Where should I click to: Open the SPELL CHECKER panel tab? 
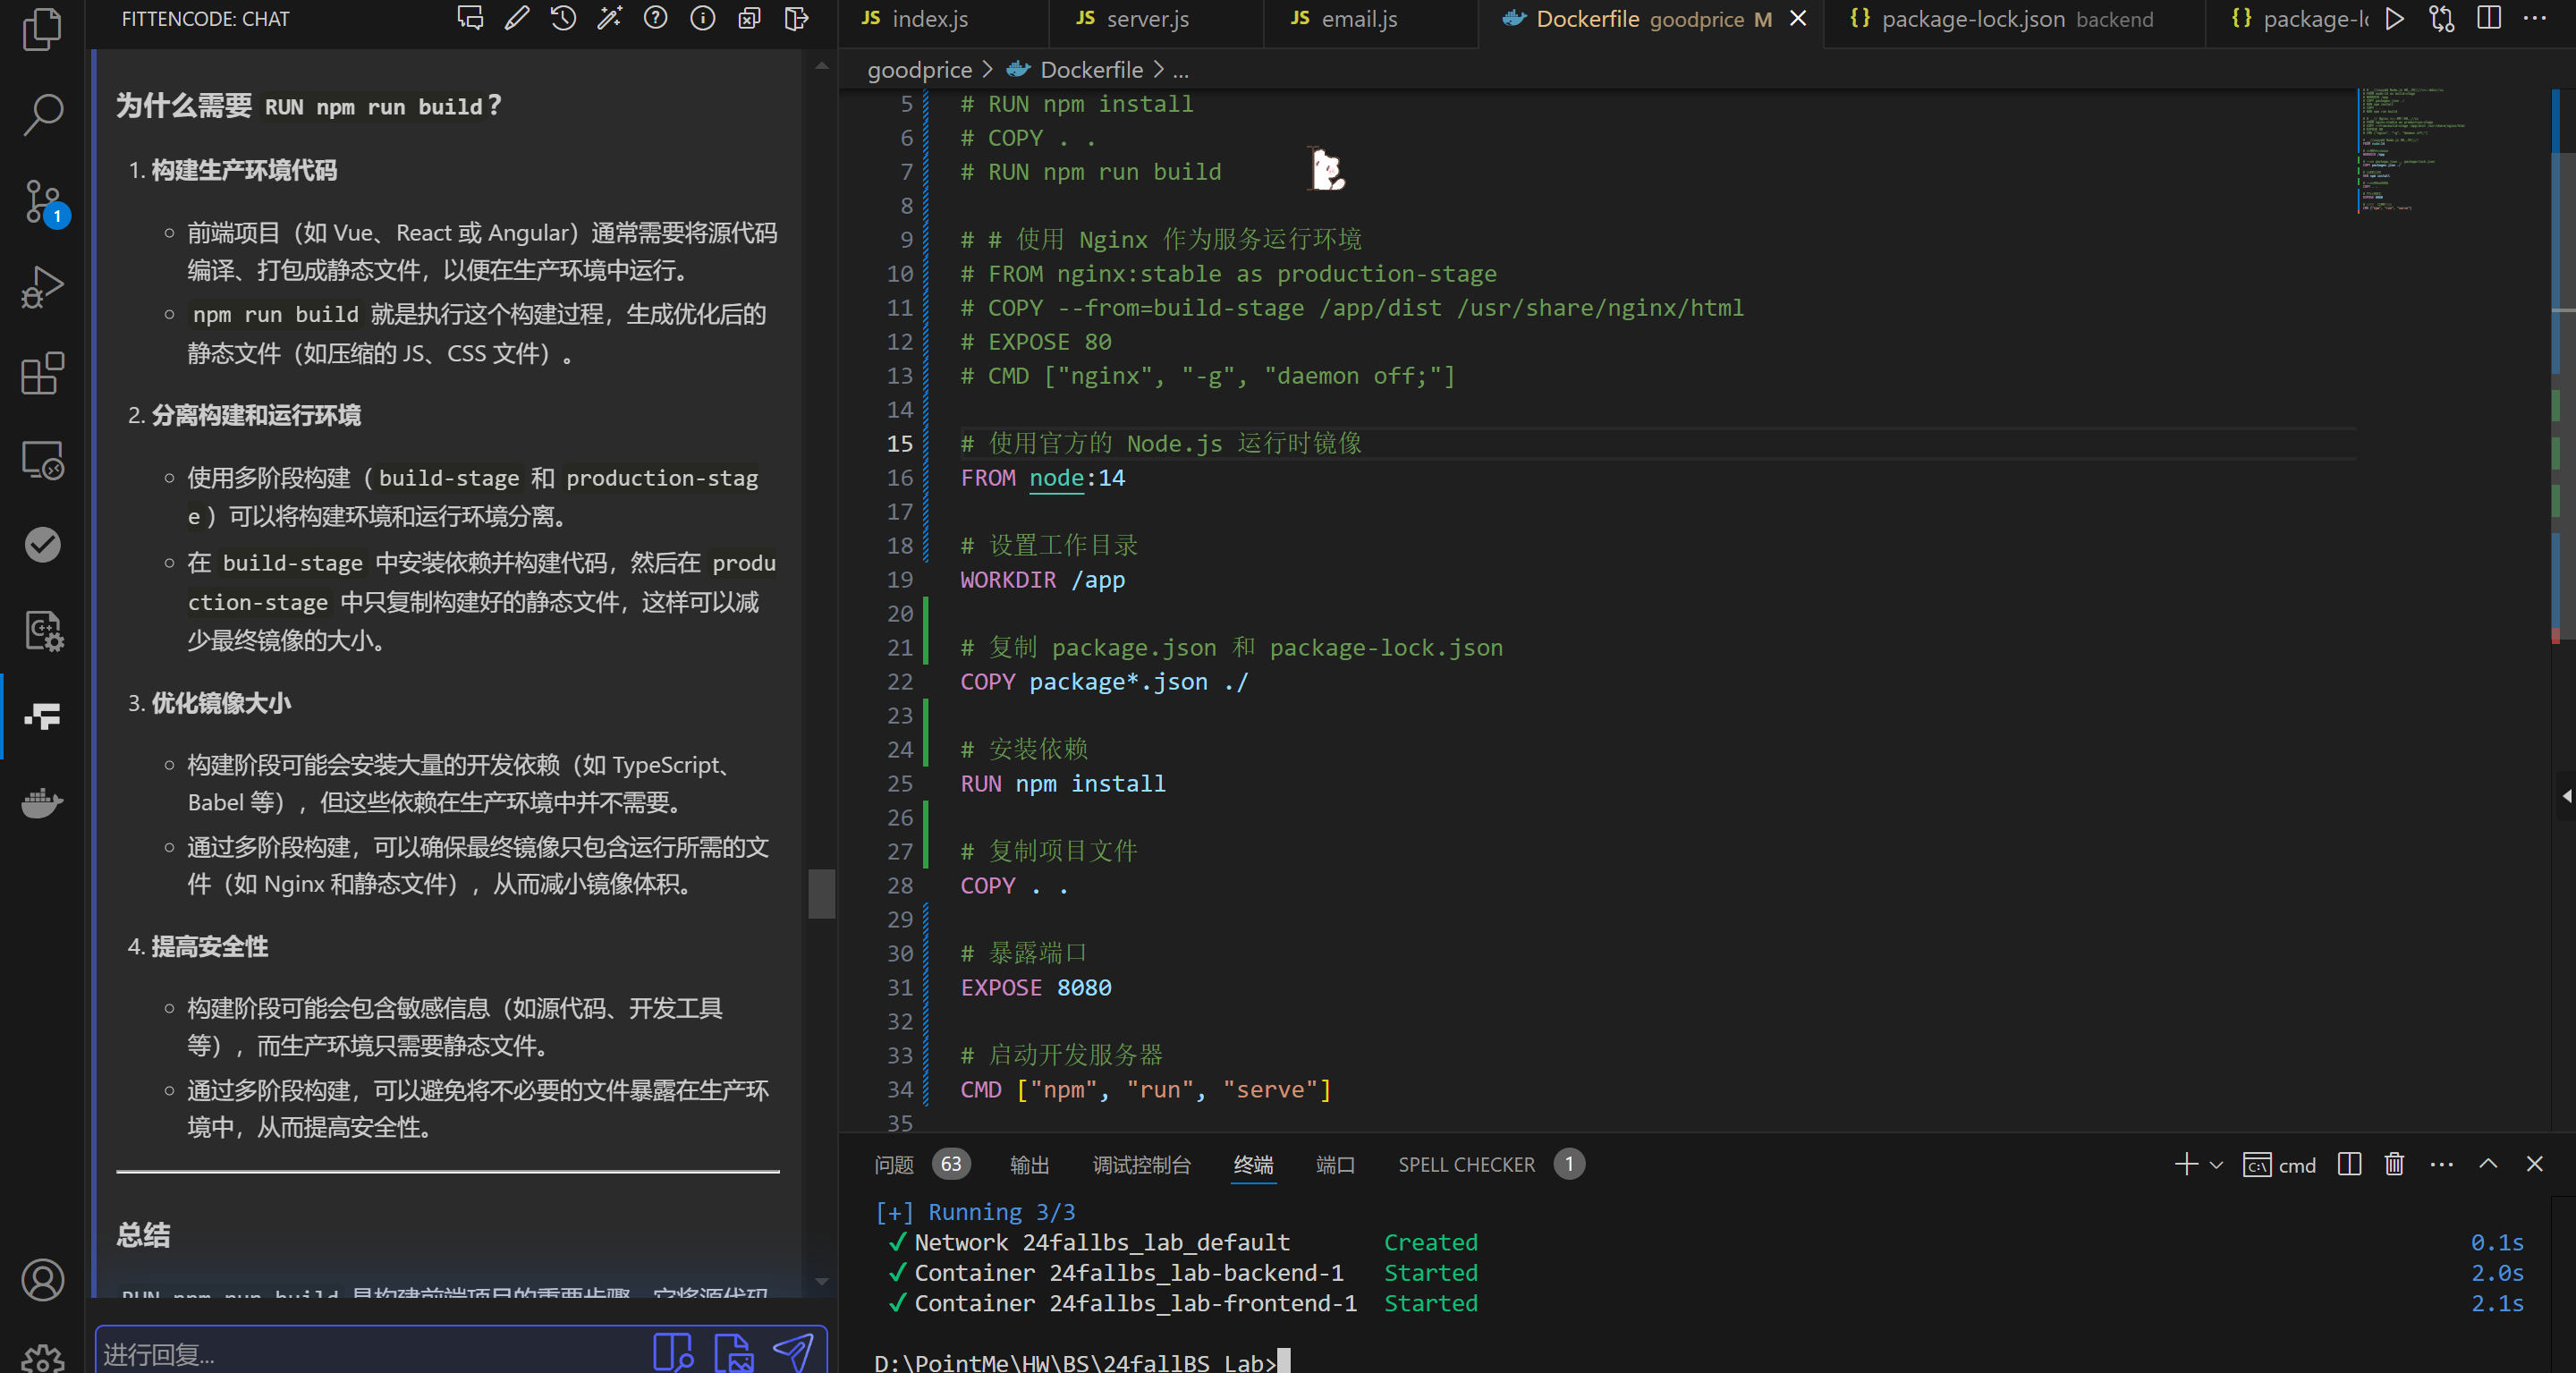click(x=1466, y=1165)
